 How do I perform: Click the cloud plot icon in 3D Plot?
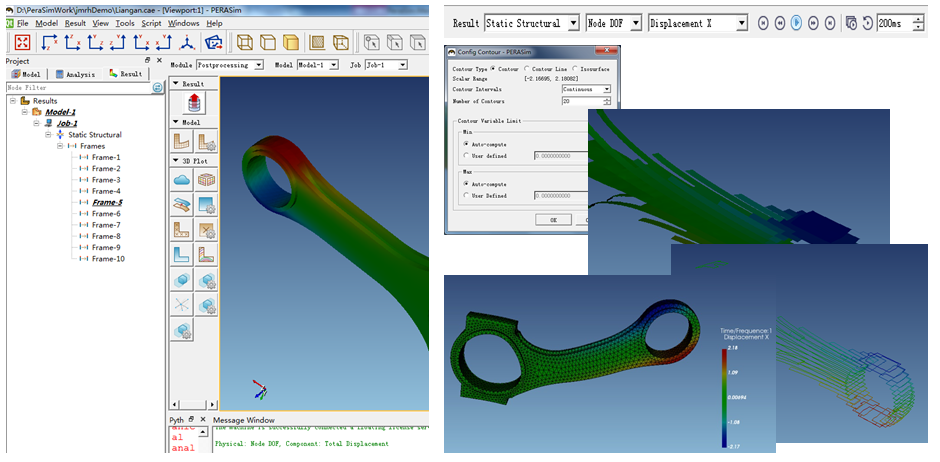pos(182,180)
